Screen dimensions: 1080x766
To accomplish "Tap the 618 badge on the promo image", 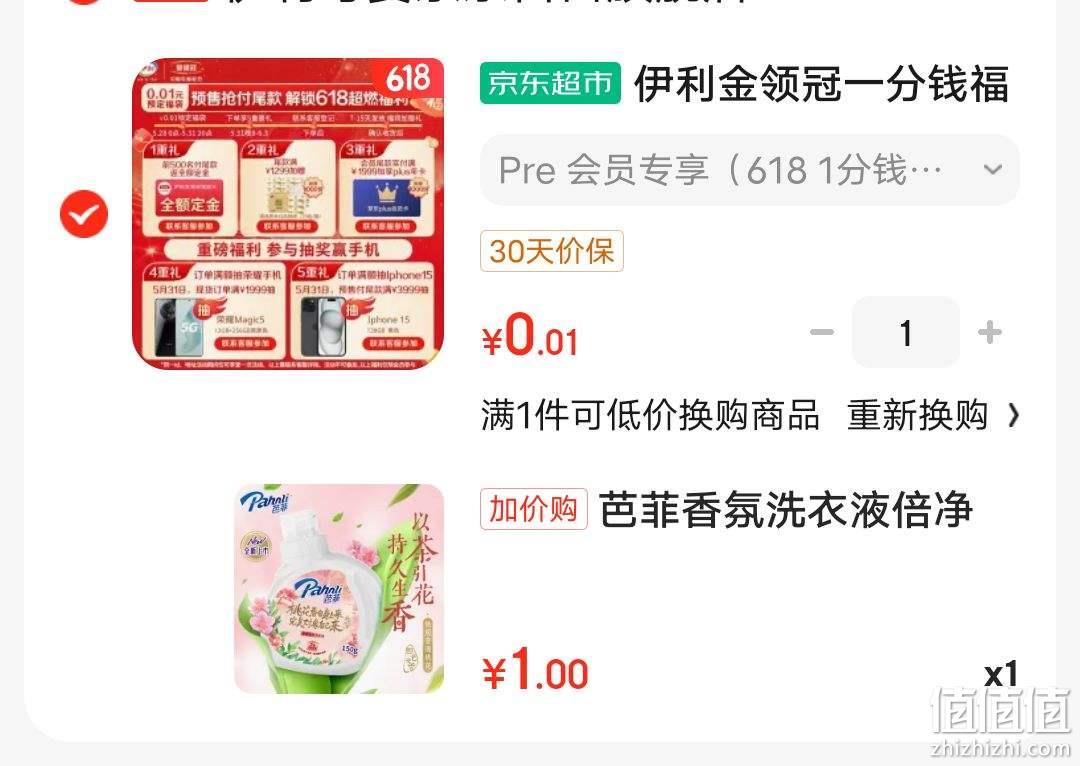I will coord(408,77).
